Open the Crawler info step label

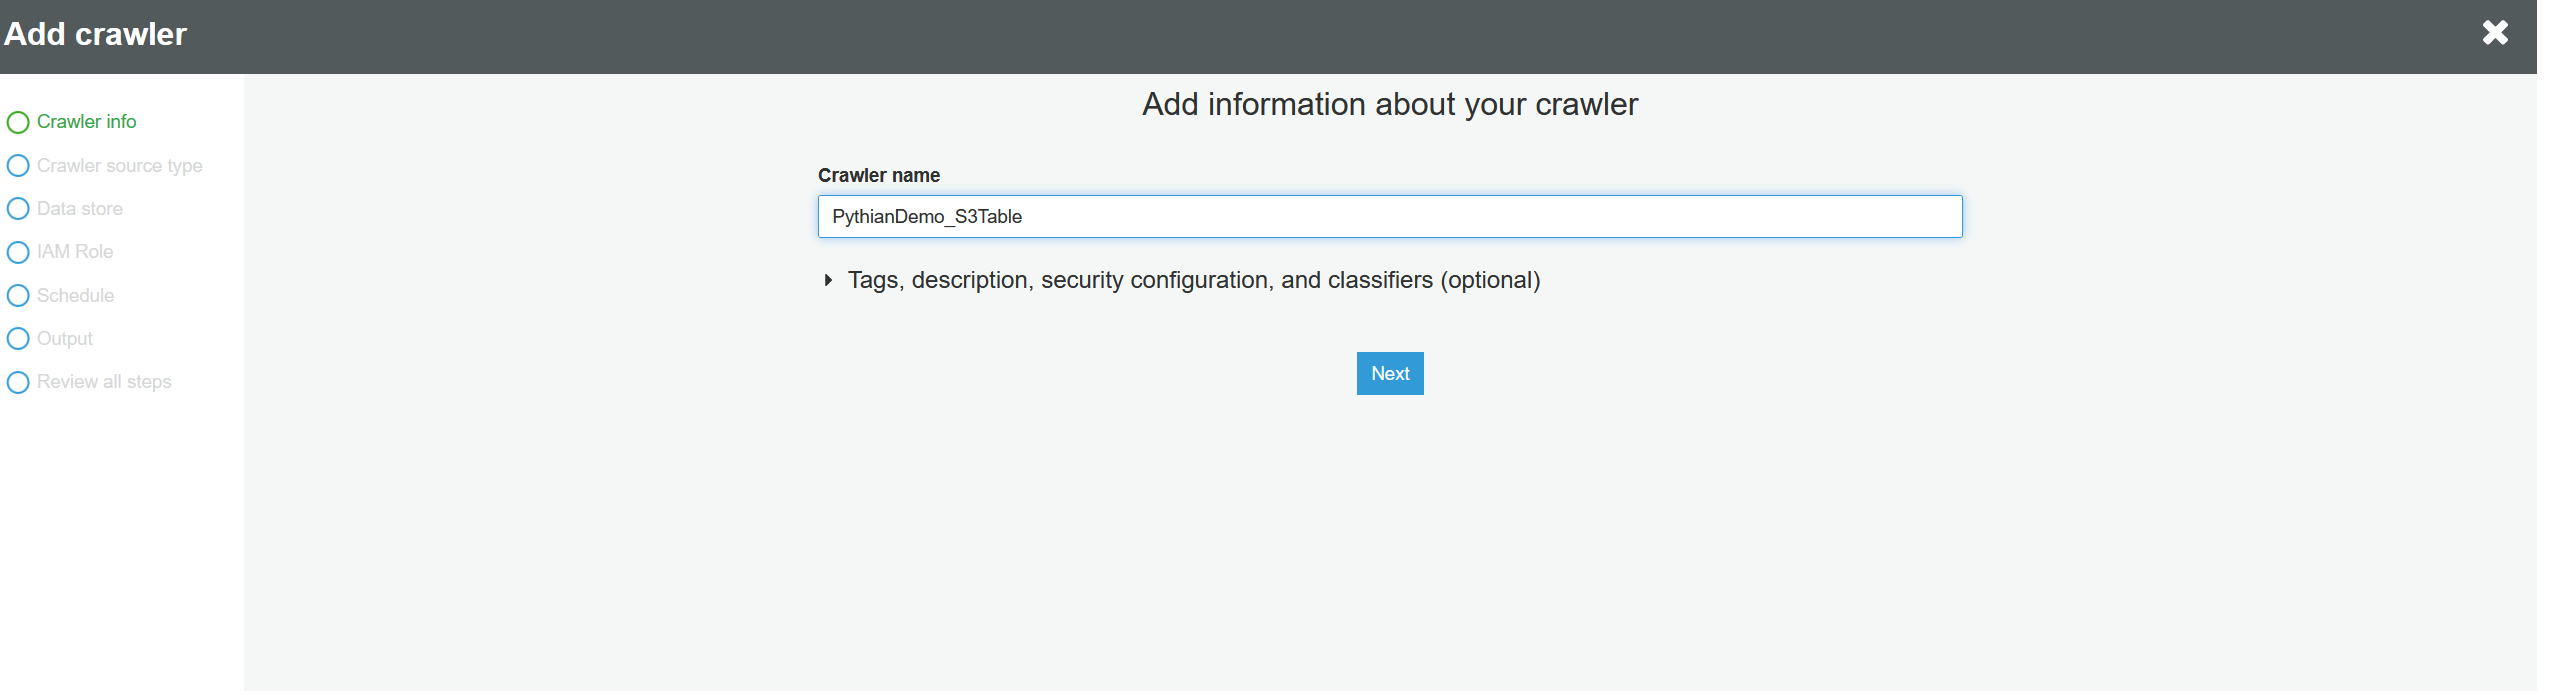(86, 122)
